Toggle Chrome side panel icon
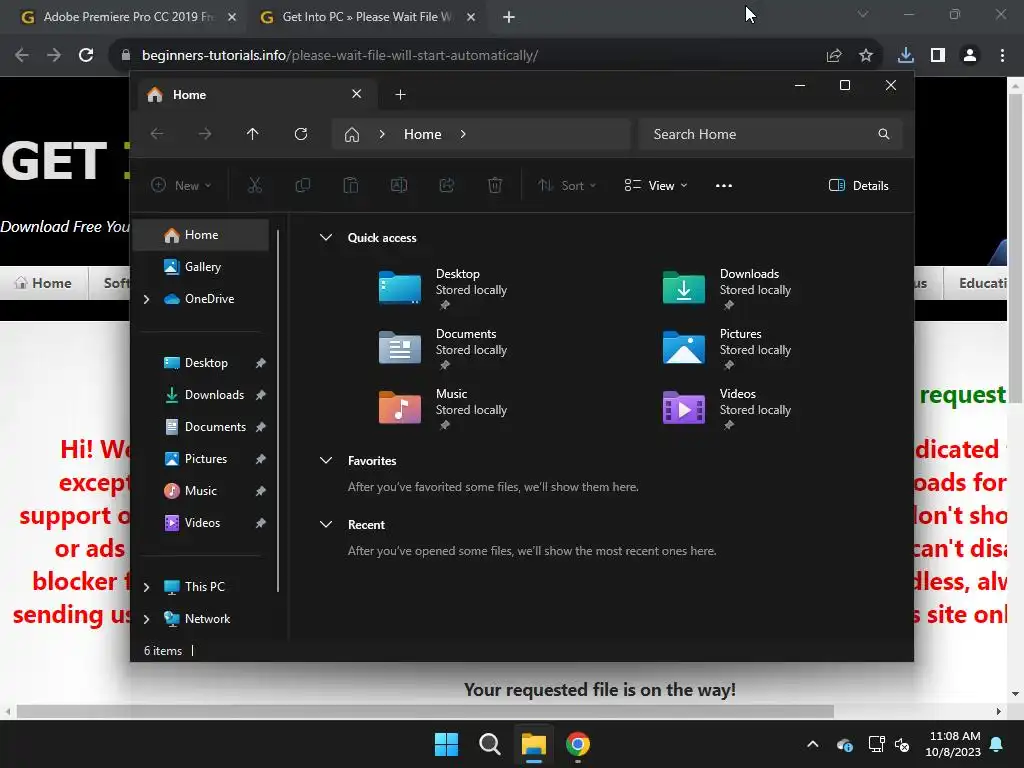This screenshot has width=1024, height=768. click(938, 56)
